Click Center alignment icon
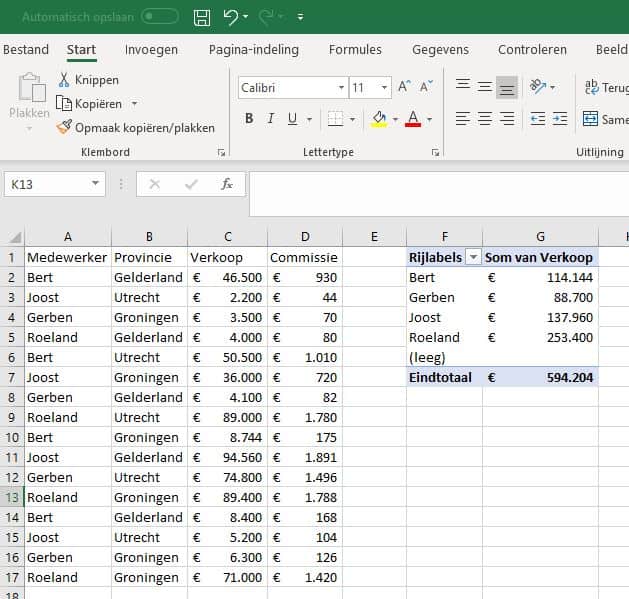 click(485, 119)
